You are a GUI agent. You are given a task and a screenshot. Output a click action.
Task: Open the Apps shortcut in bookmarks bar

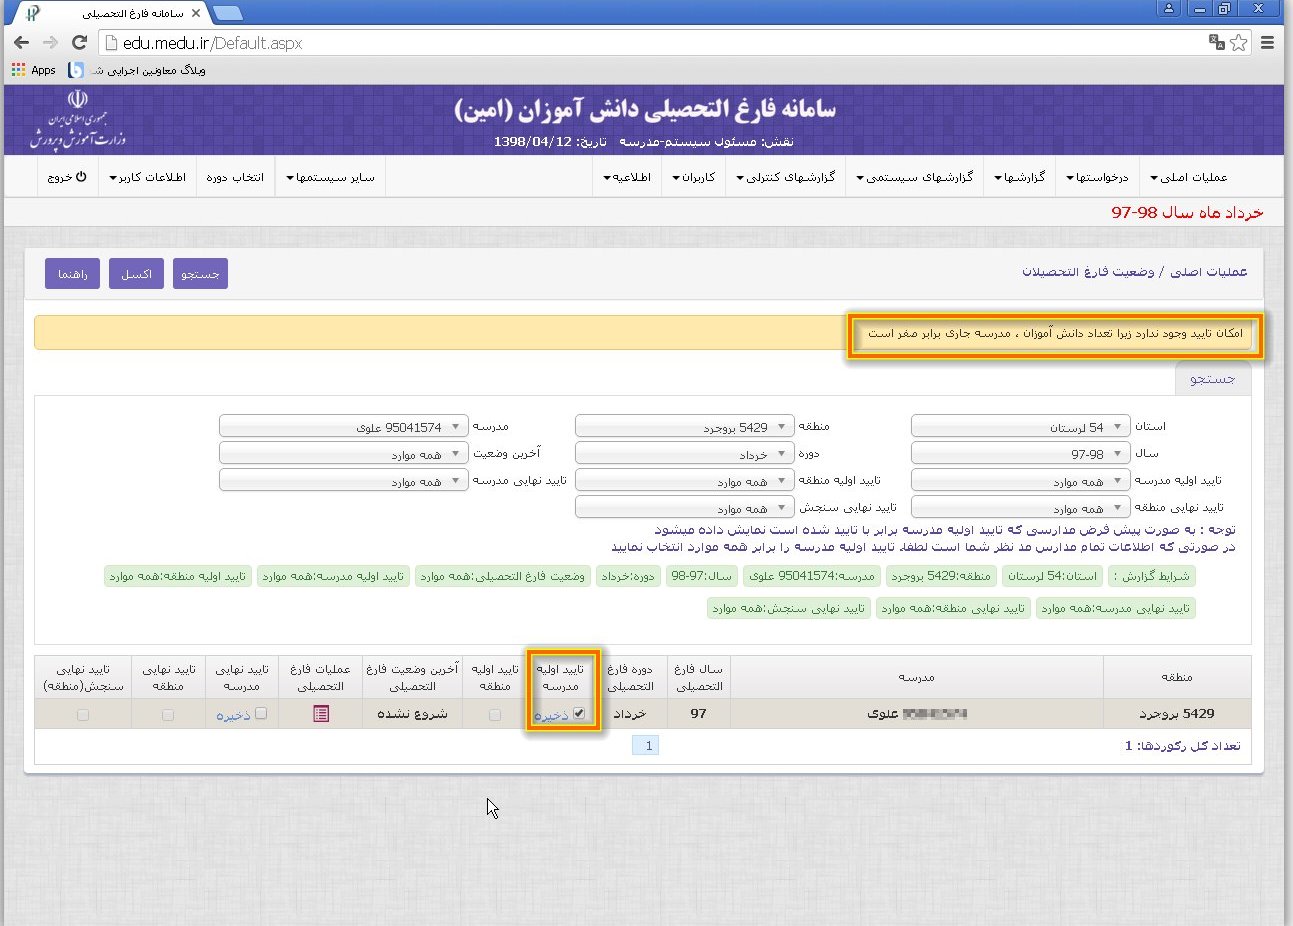[x=34, y=70]
